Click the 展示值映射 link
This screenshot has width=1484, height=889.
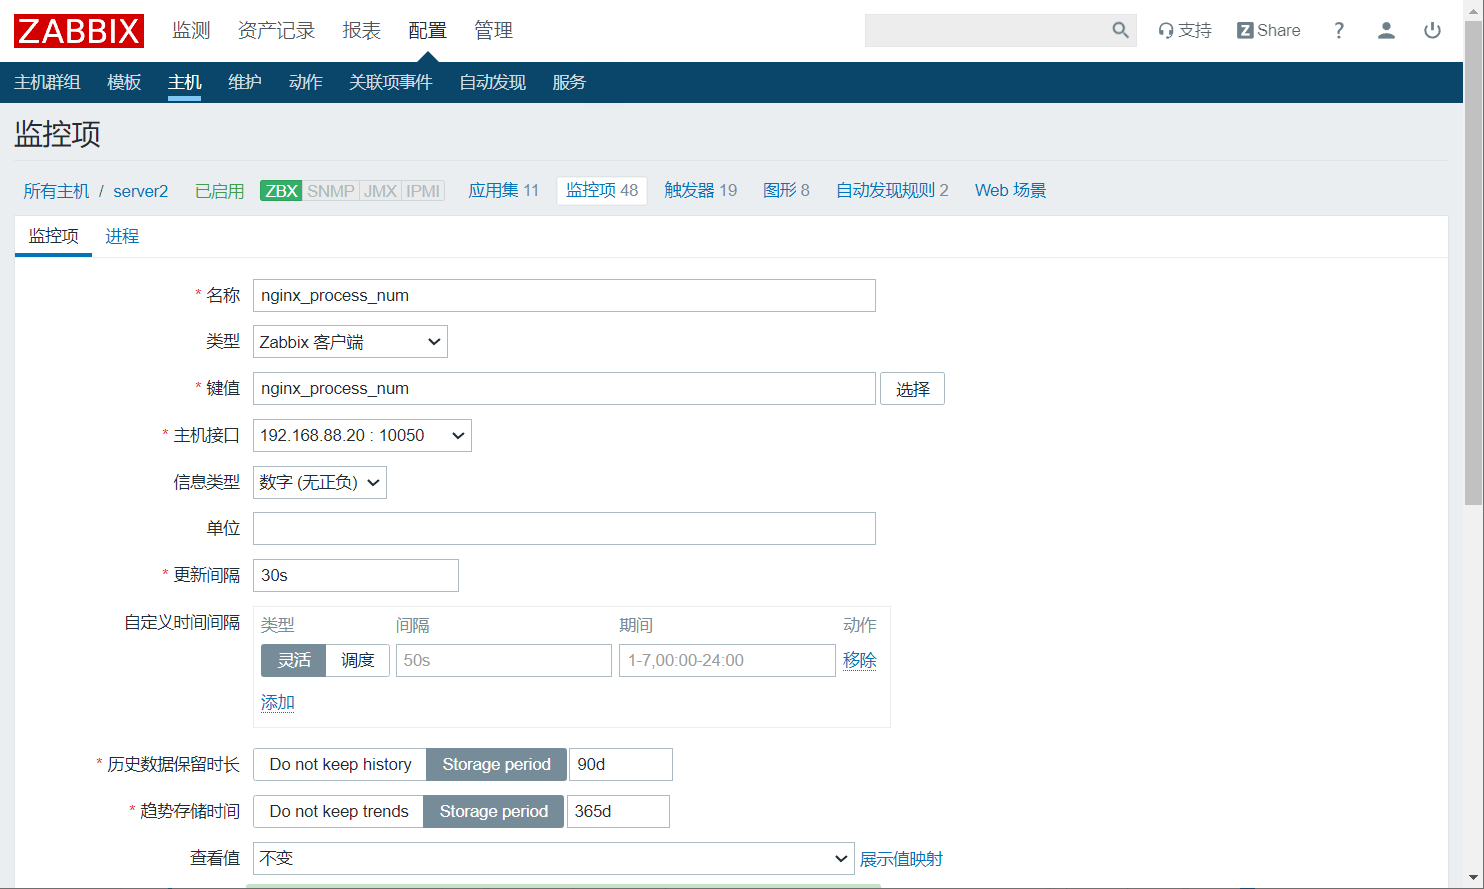pos(901,859)
